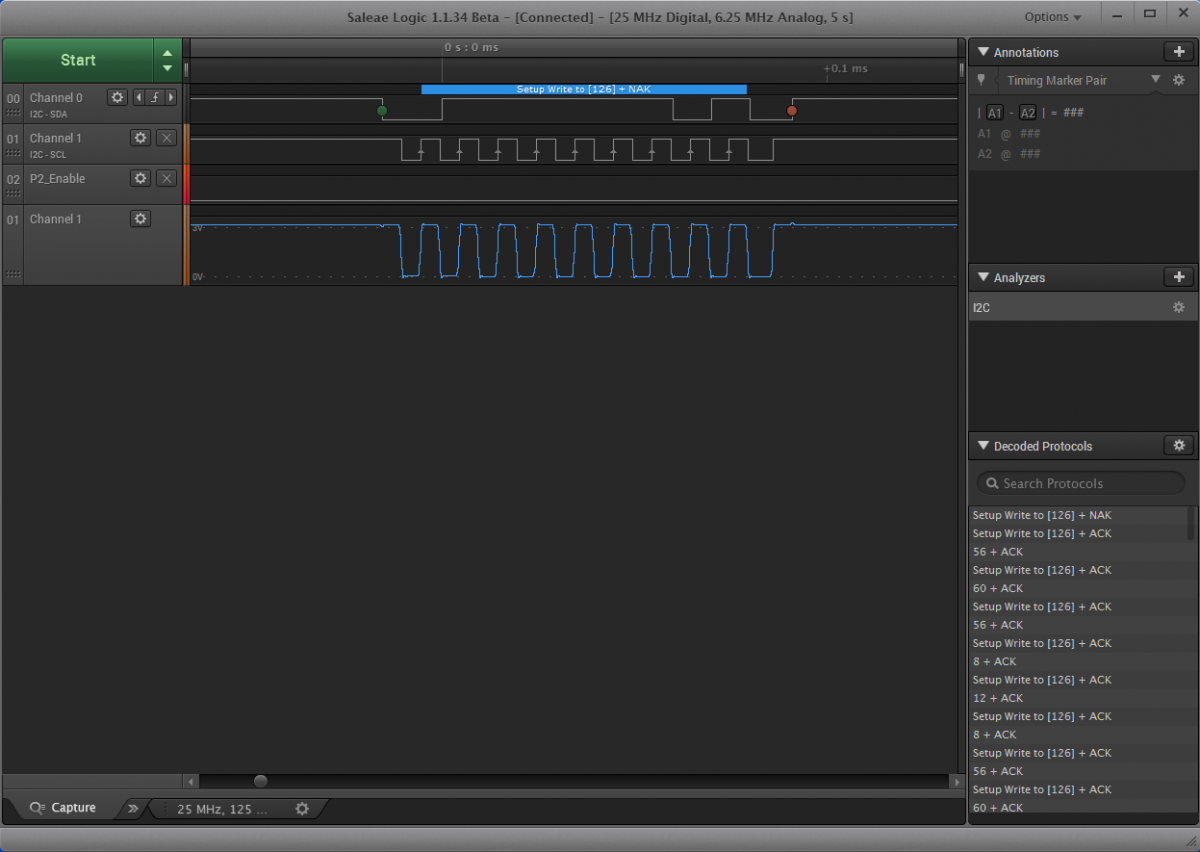Add a new annotation
The image size is (1200, 852).
(x=1179, y=52)
